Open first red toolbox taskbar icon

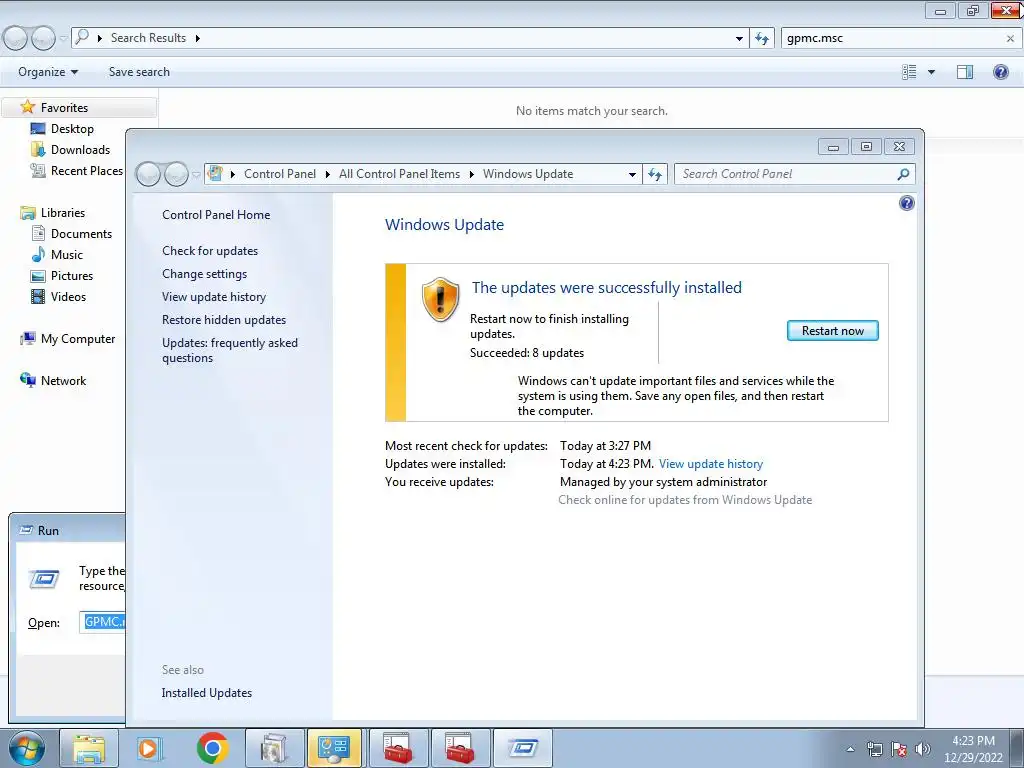click(x=397, y=748)
